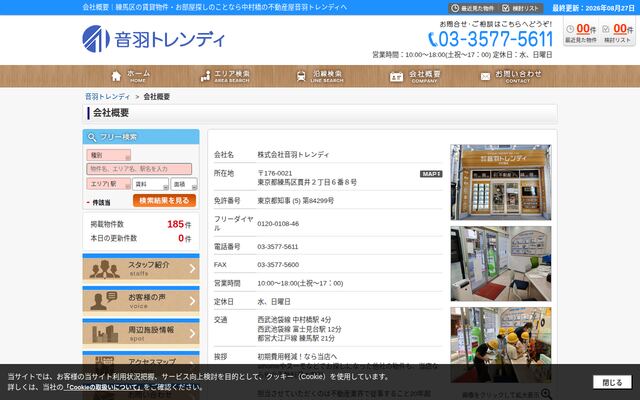Open the 種別 dropdown
640x400 pixels.
tap(109, 155)
